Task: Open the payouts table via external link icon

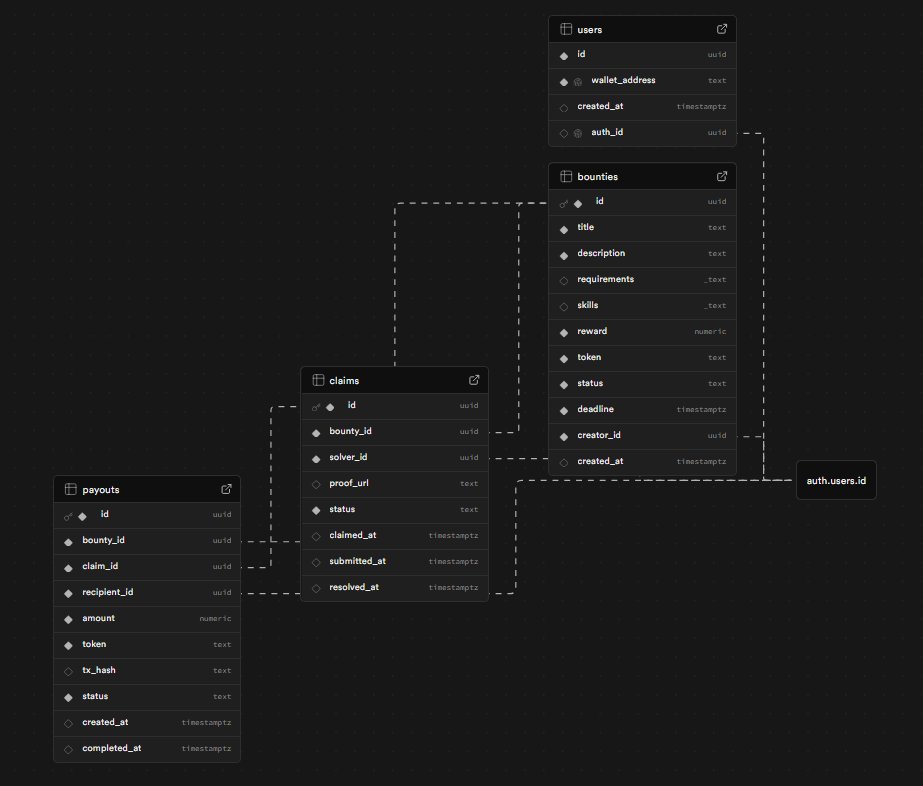Action: point(226,489)
